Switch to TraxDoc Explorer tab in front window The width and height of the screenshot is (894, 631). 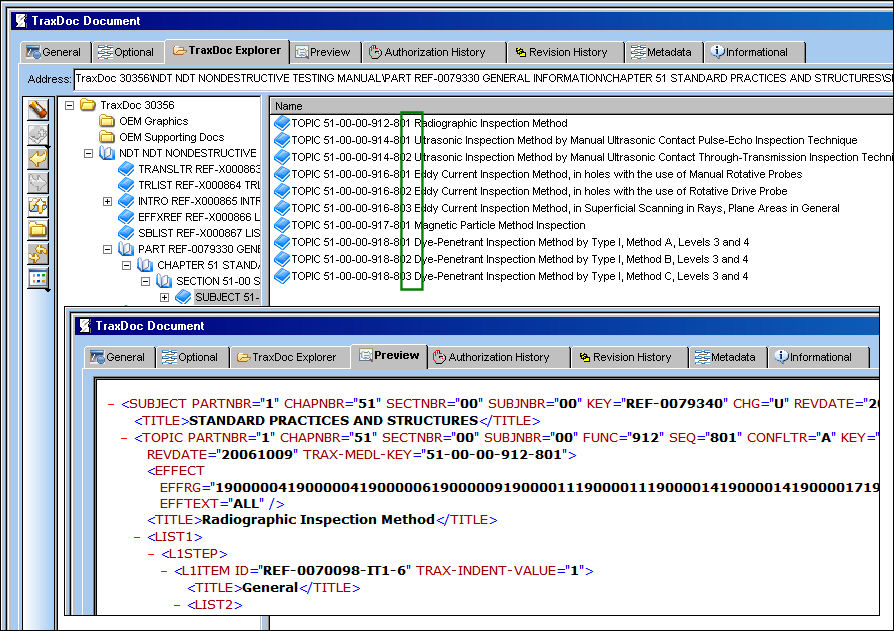point(290,357)
